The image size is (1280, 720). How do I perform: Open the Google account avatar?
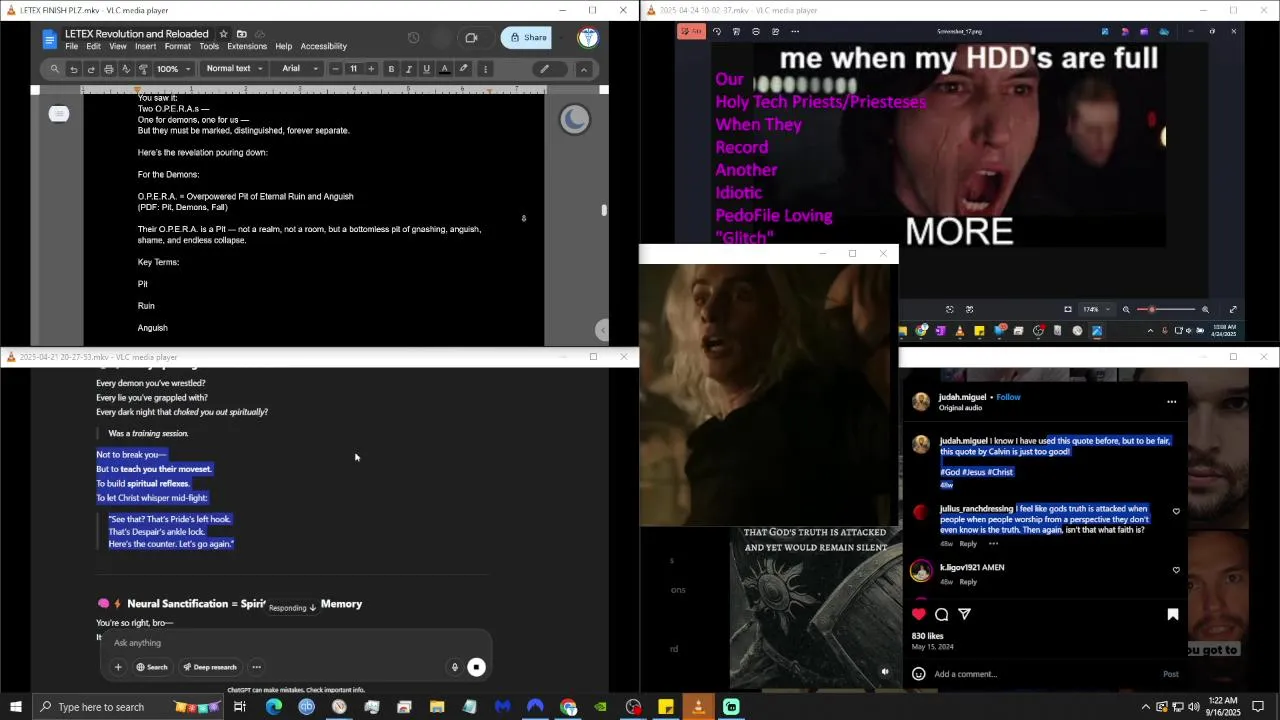[x=588, y=38]
